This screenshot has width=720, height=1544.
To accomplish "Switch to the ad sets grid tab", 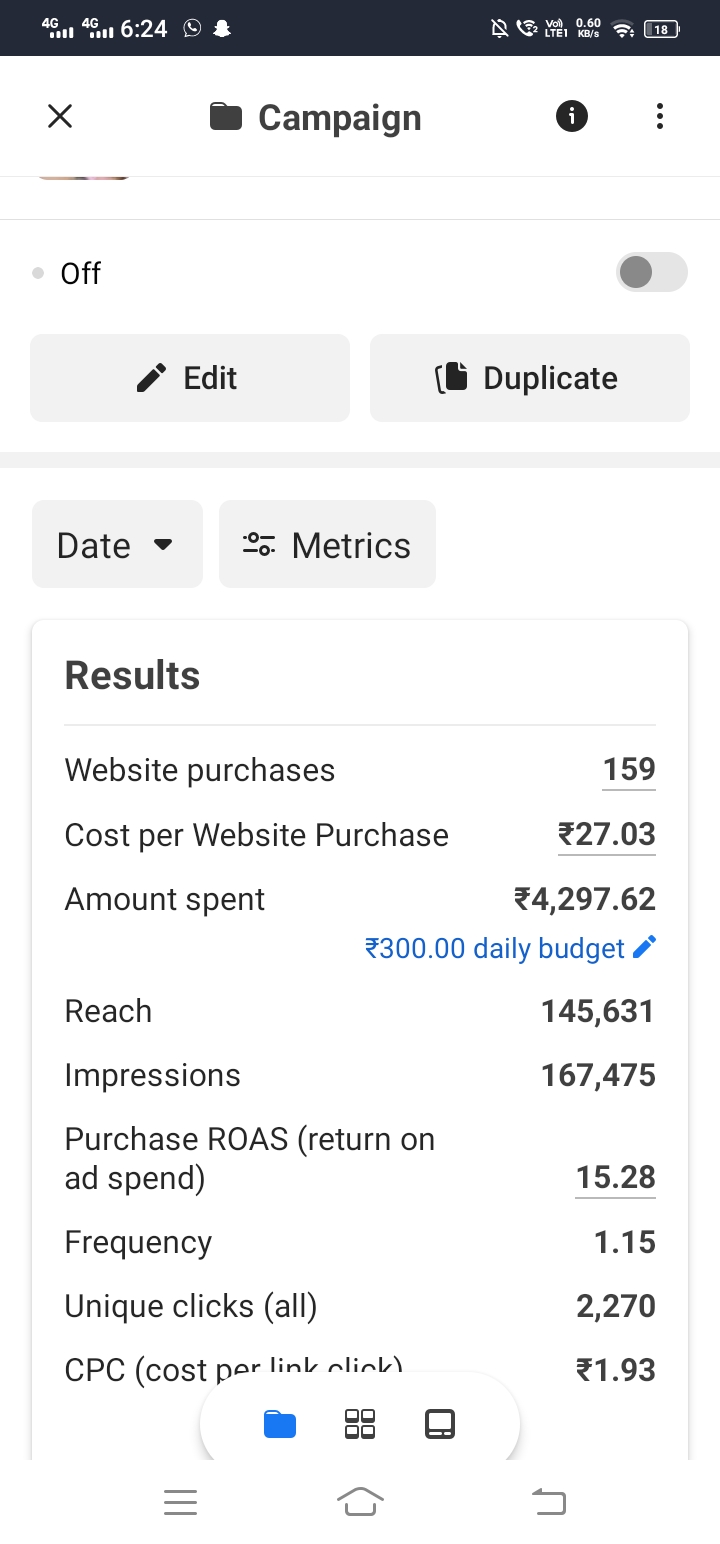I will (x=360, y=1424).
